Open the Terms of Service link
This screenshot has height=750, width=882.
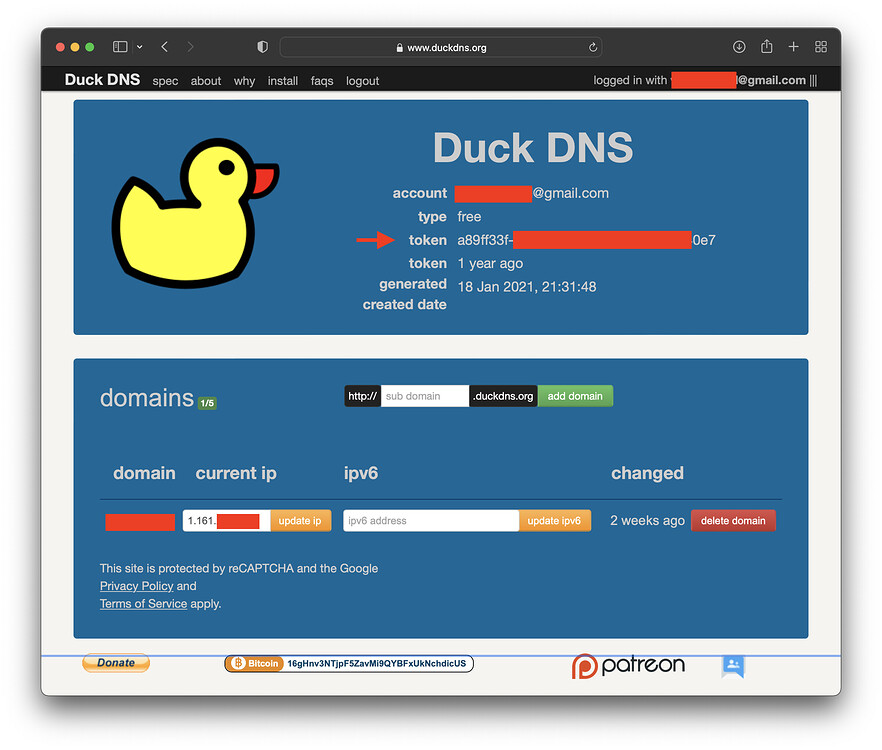point(143,604)
